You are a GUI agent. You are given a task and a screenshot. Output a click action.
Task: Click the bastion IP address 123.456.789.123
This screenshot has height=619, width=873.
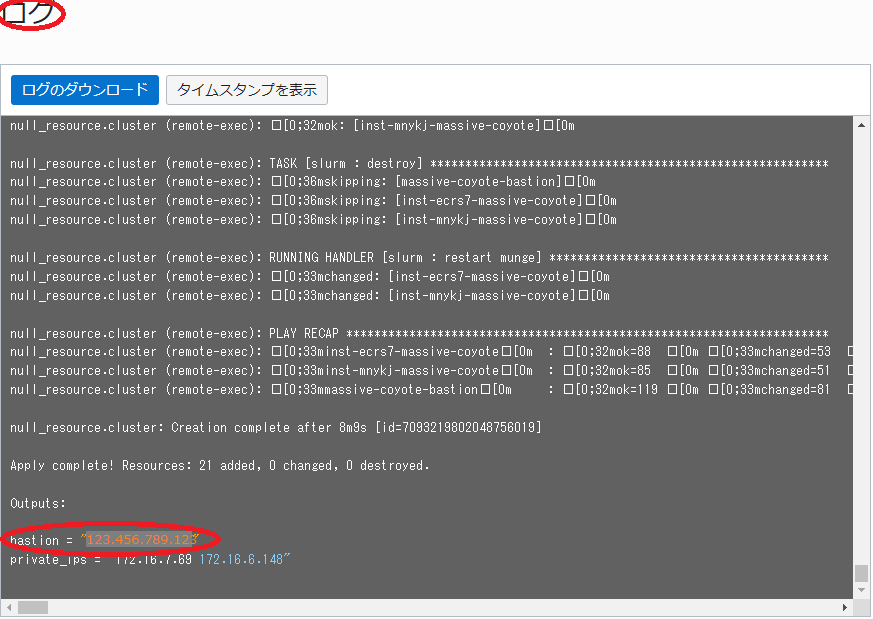[140, 540]
